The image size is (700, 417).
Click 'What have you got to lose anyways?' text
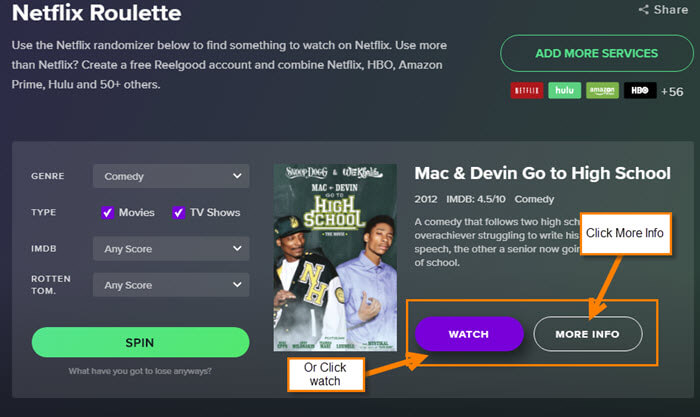[x=140, y=371]
